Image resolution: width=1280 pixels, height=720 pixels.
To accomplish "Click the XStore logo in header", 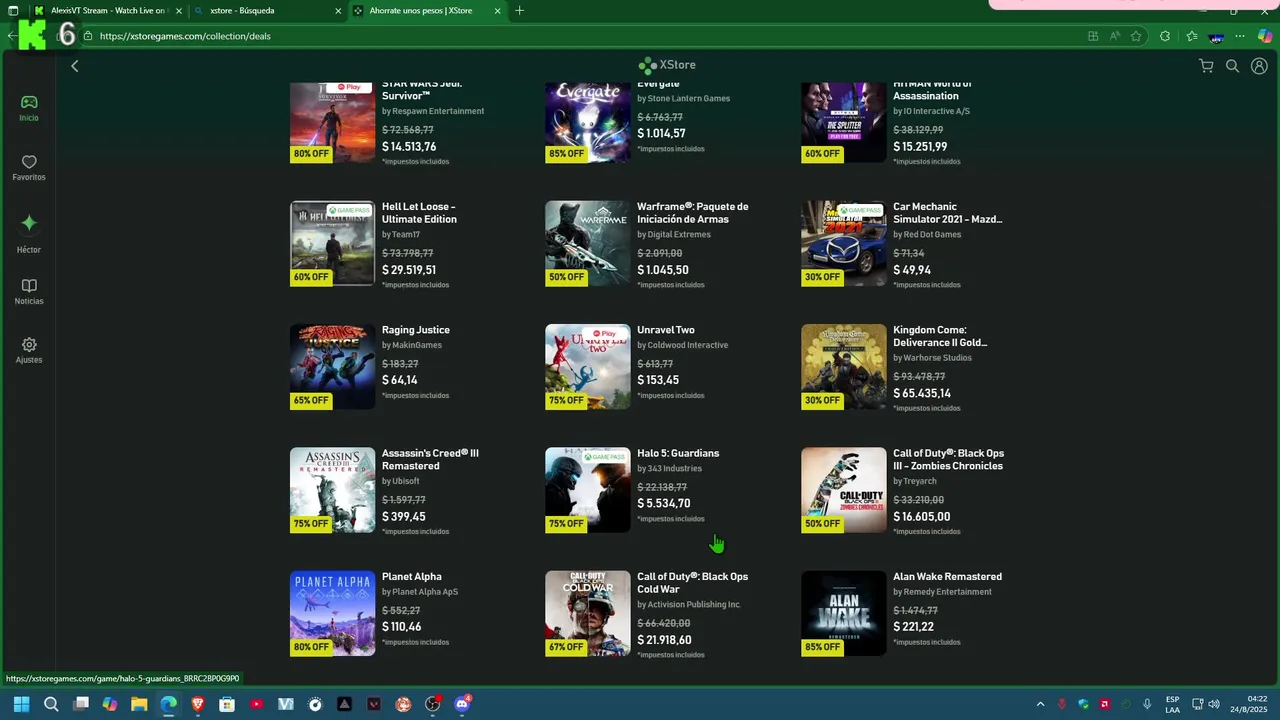I will tap(667, 65).
